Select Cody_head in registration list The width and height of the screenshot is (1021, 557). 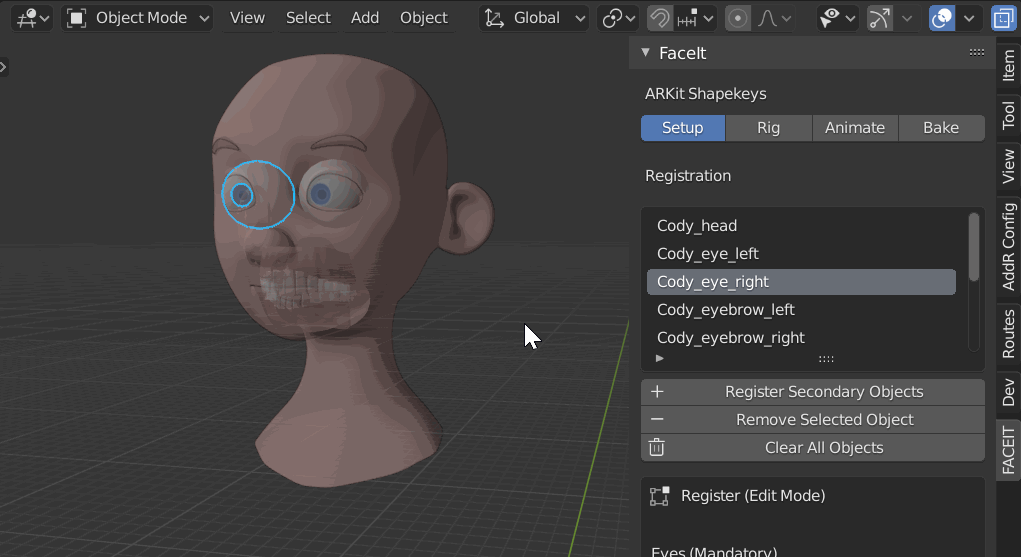coord(801,225)
